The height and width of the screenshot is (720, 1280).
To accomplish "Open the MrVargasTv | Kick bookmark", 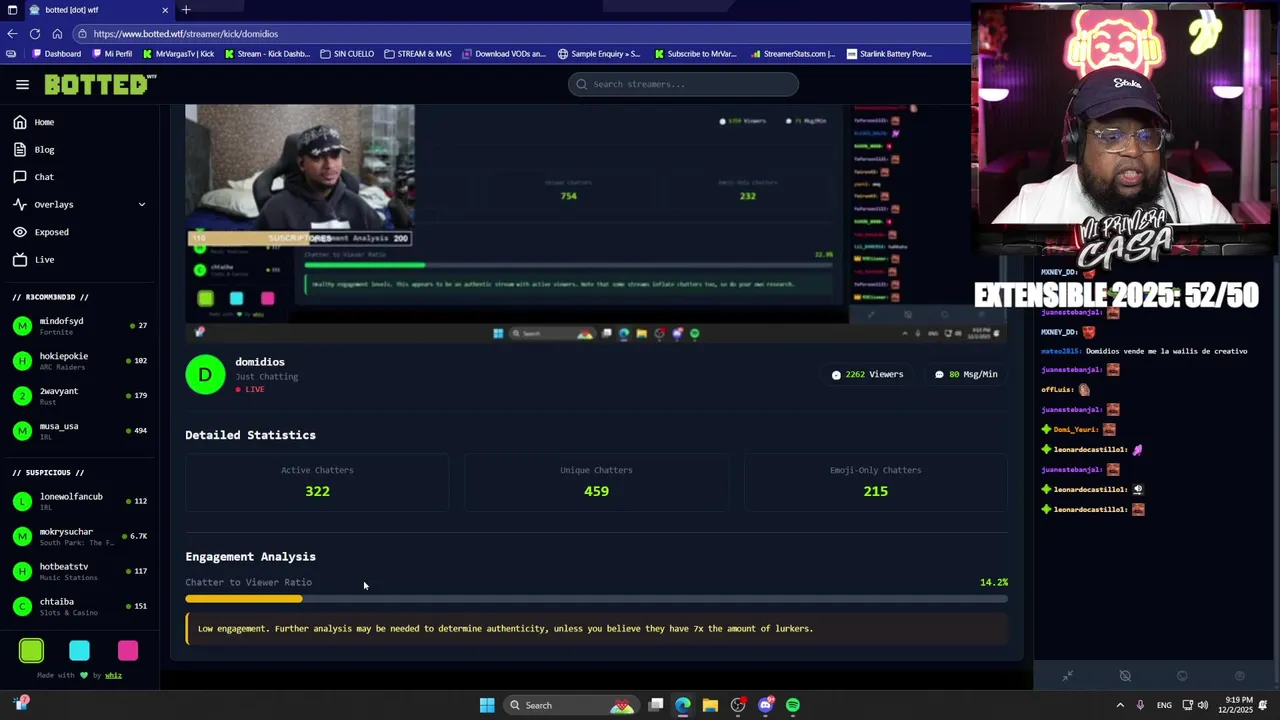I will coord(177,54).
